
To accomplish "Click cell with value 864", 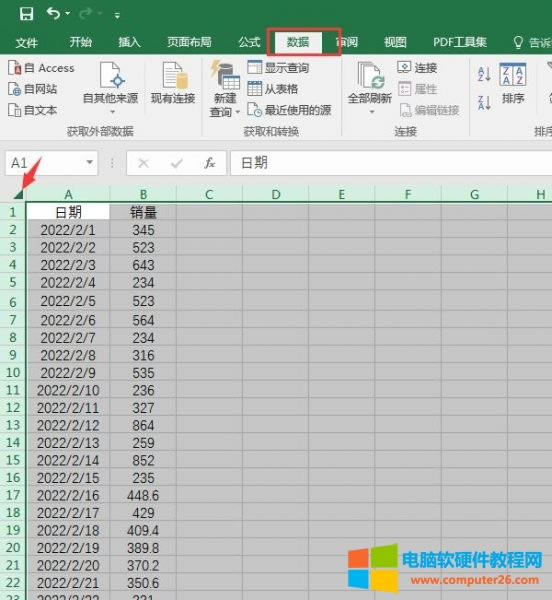I will pos(143,425).
